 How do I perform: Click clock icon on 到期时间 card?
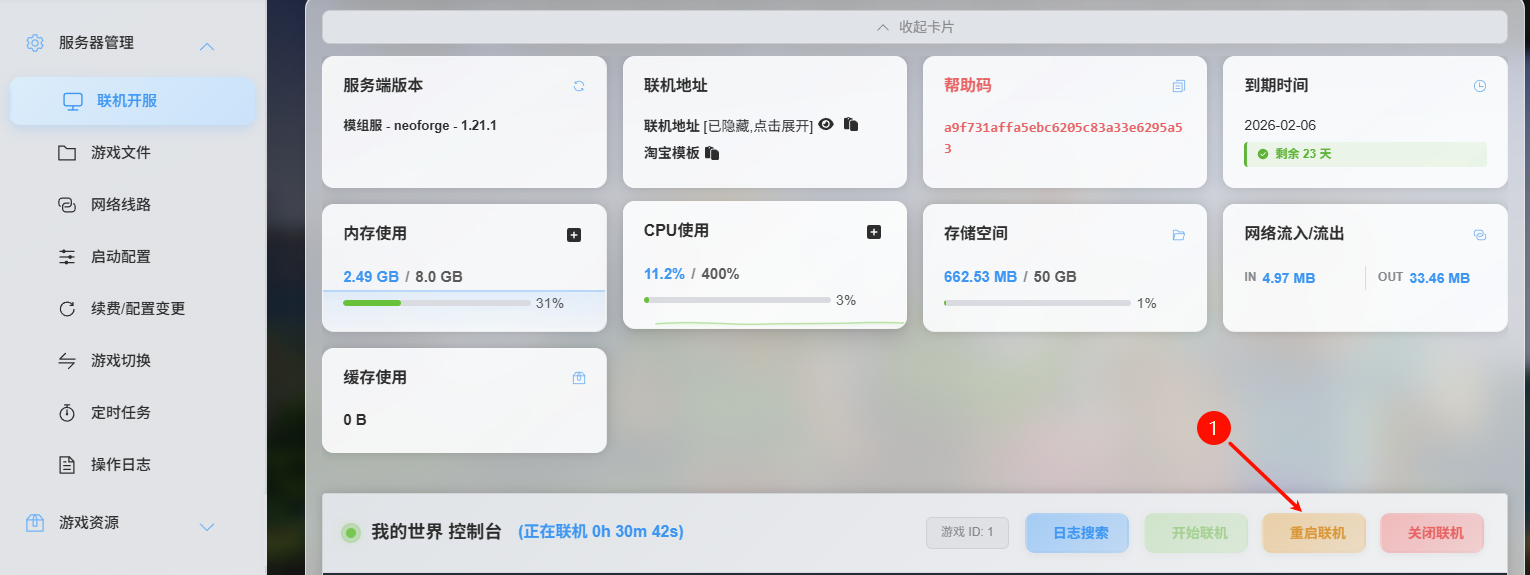[x=1480, y=86]
